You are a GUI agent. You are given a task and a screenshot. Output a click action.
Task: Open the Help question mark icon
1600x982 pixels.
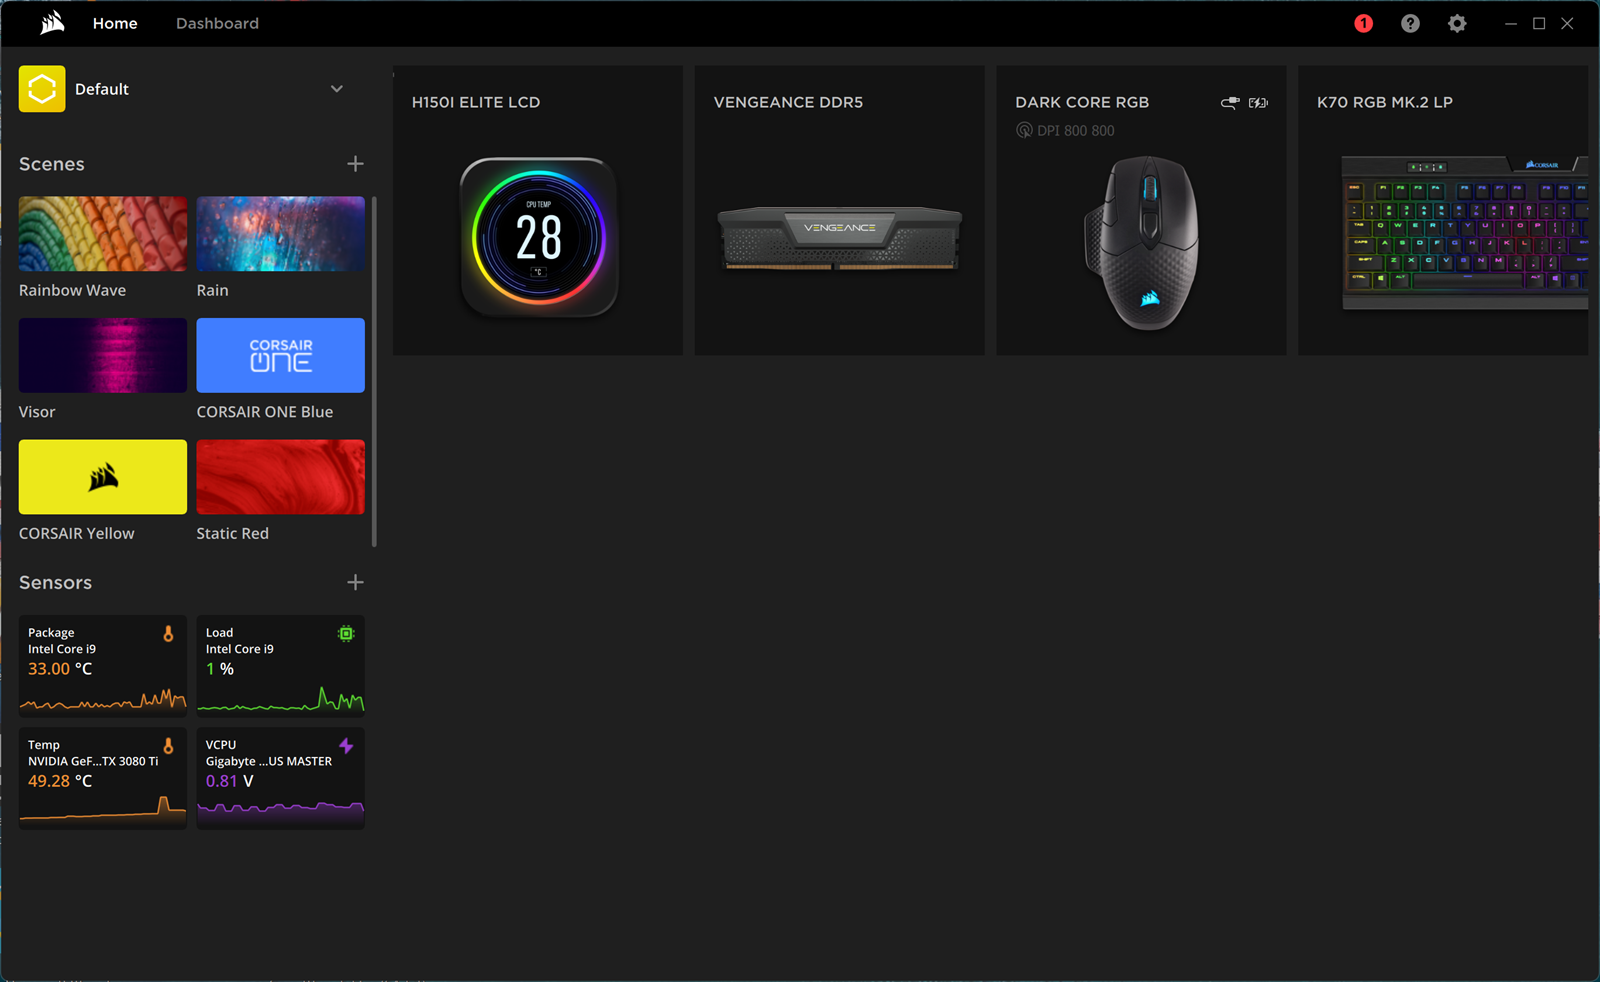(1410, 23)
